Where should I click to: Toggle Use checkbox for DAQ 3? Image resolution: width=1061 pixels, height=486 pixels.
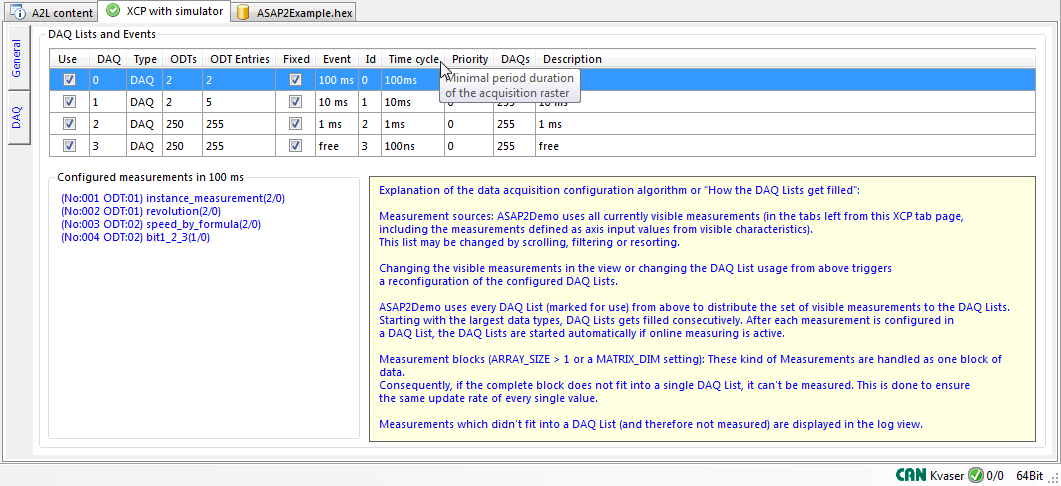click(x=69, y=146)
